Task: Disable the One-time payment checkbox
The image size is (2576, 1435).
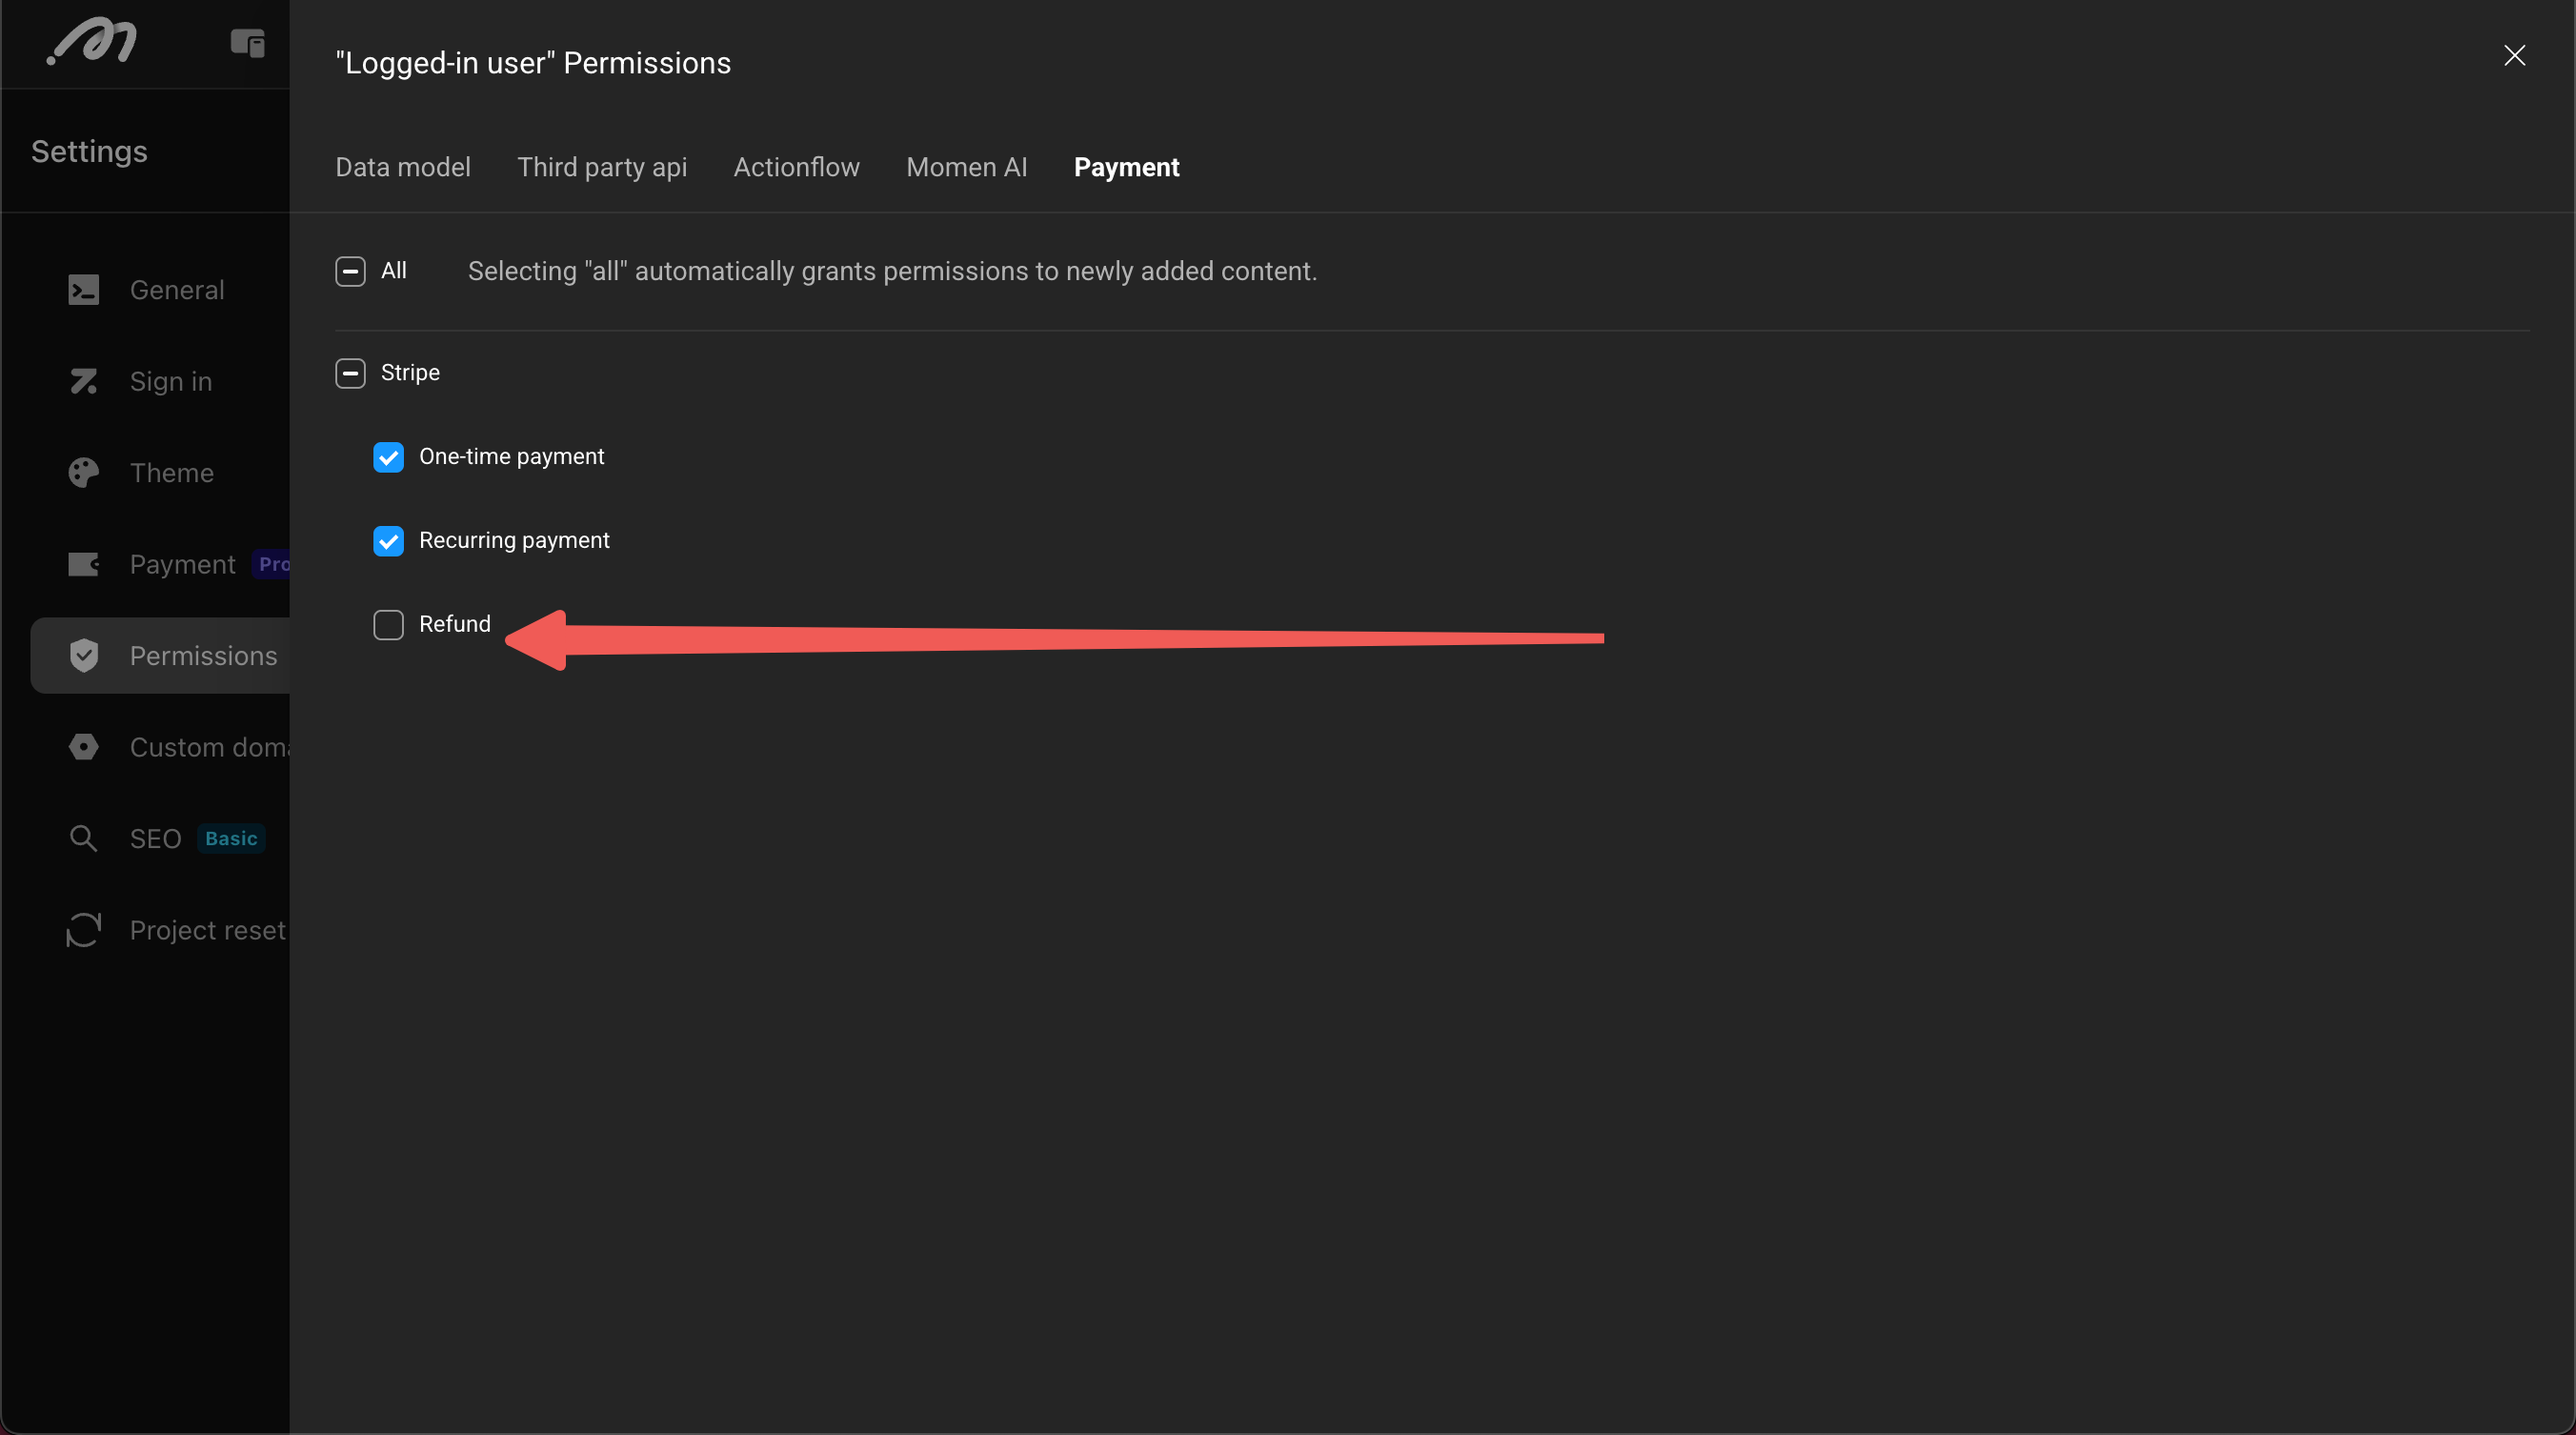Action: click(389, 457)
